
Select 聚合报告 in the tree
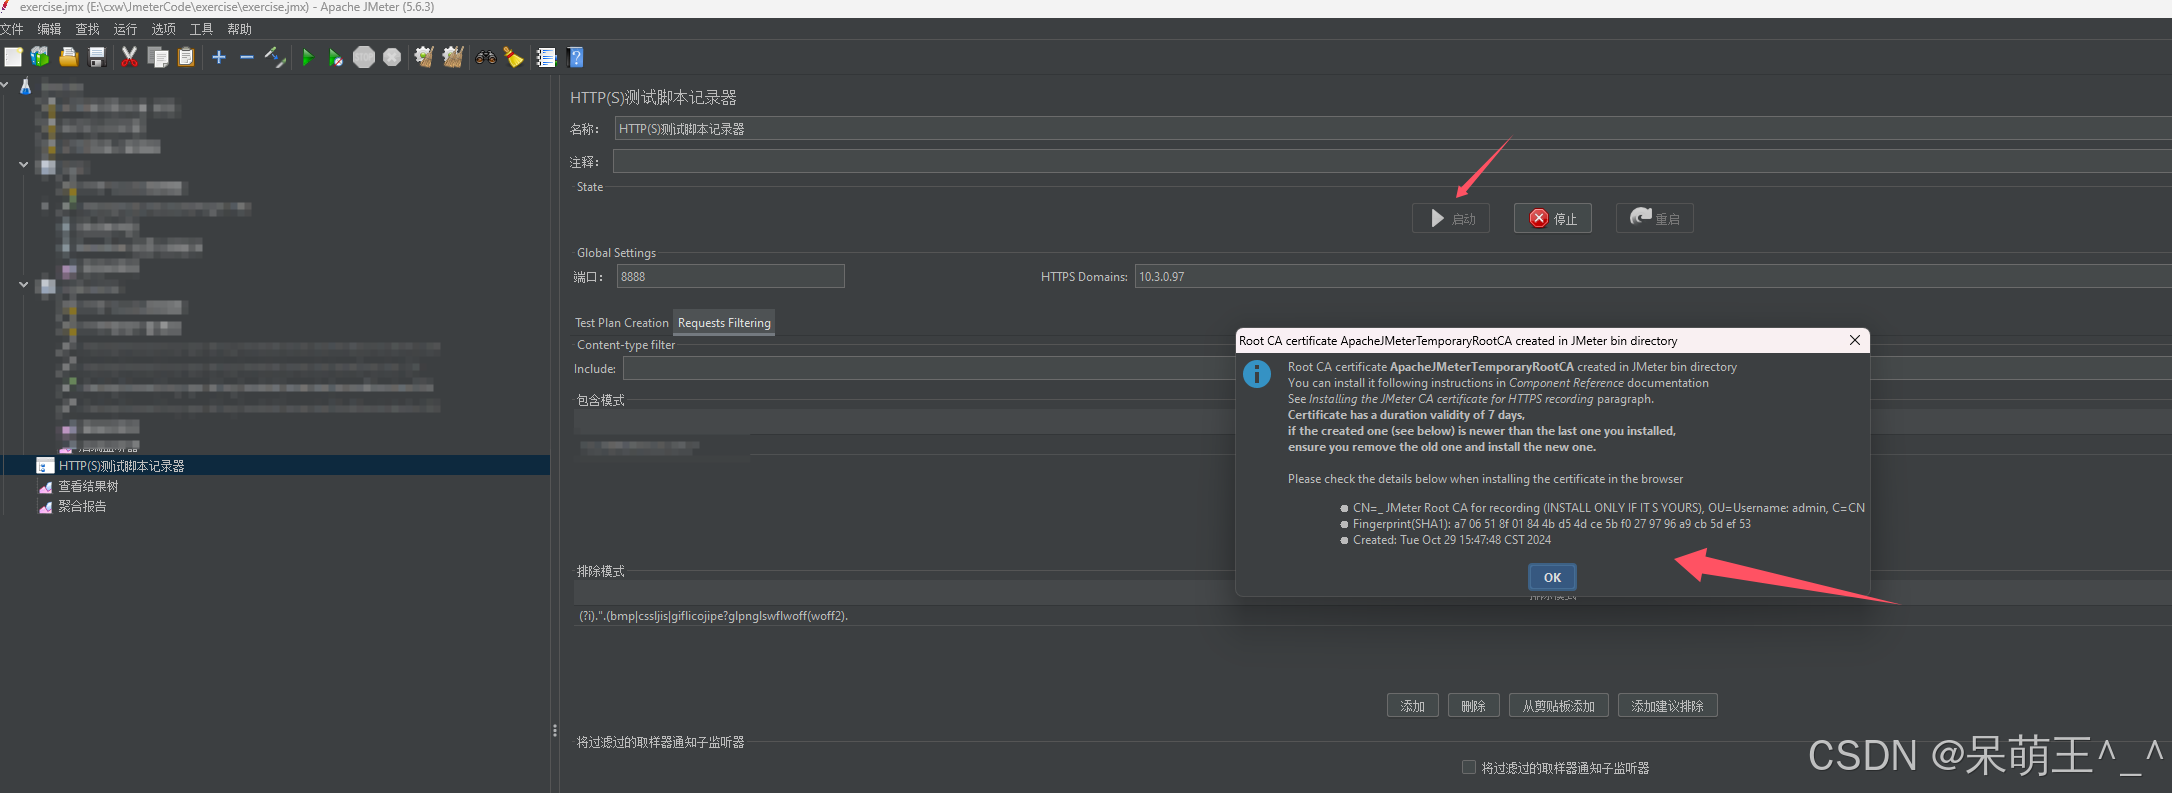[x=82, y=506]
